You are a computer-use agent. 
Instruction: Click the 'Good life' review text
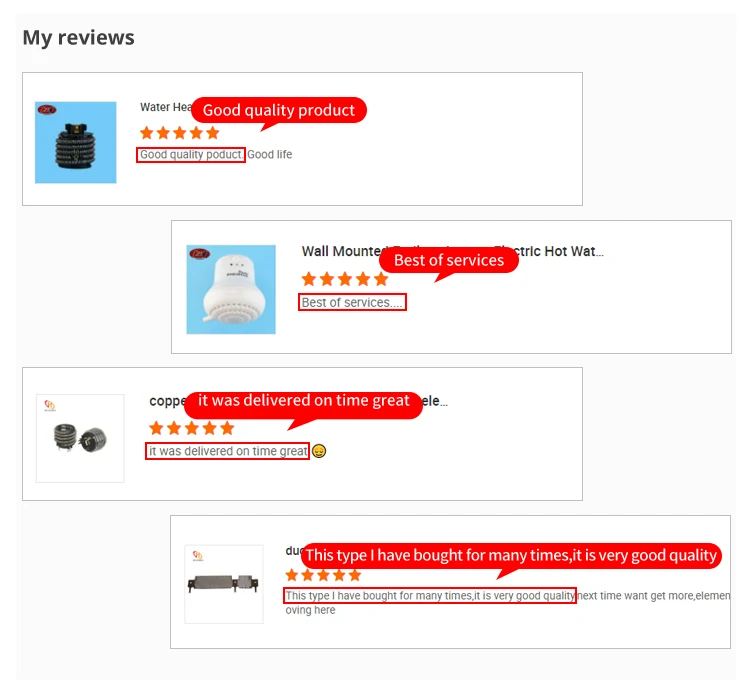click(269, 154)
